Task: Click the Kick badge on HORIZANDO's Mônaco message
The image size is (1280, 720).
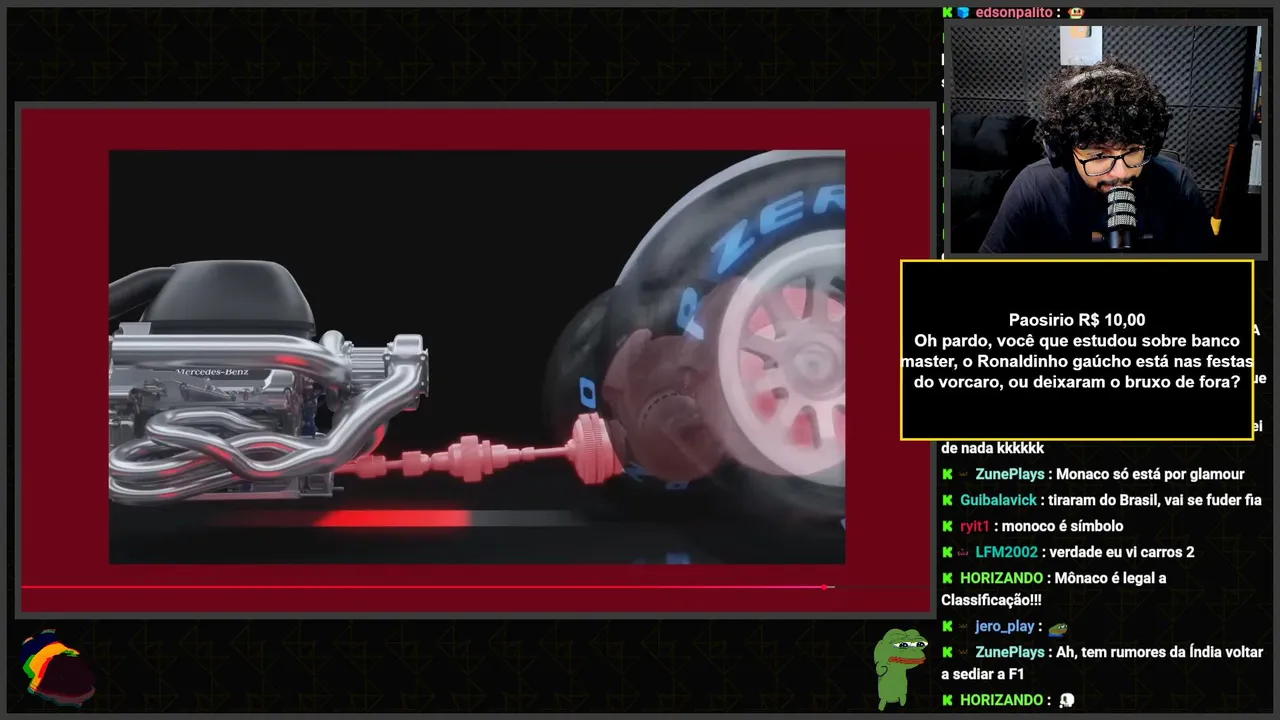Action: pyautogui.click(x=947, y=578)
